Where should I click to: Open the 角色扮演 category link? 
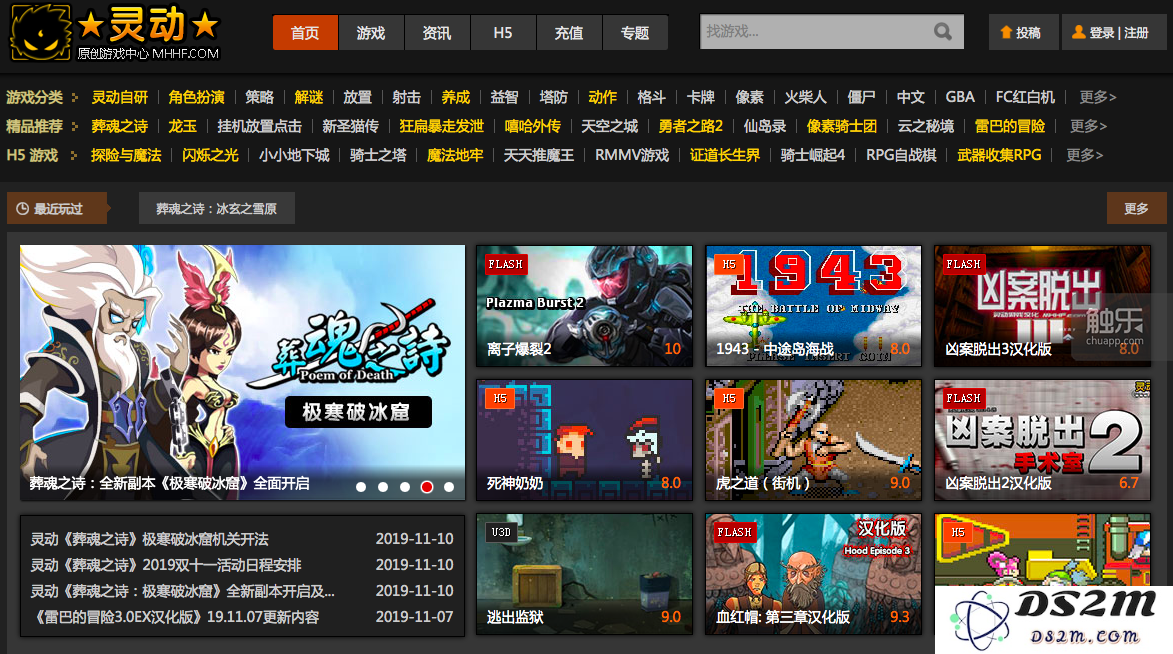pos(196,97)
